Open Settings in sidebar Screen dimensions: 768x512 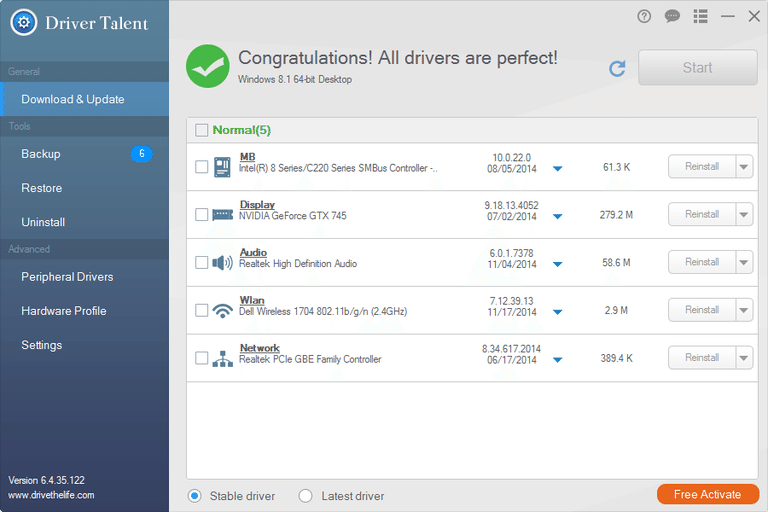tap(85, 345)
